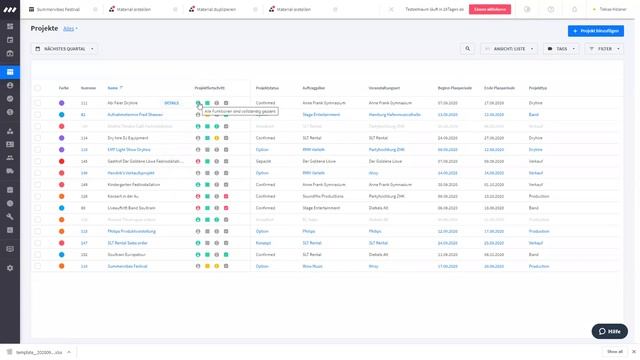Viewport: 640px width, 360px height.
Task: Open the Filter dropdown
Action: tap(604, 49)
